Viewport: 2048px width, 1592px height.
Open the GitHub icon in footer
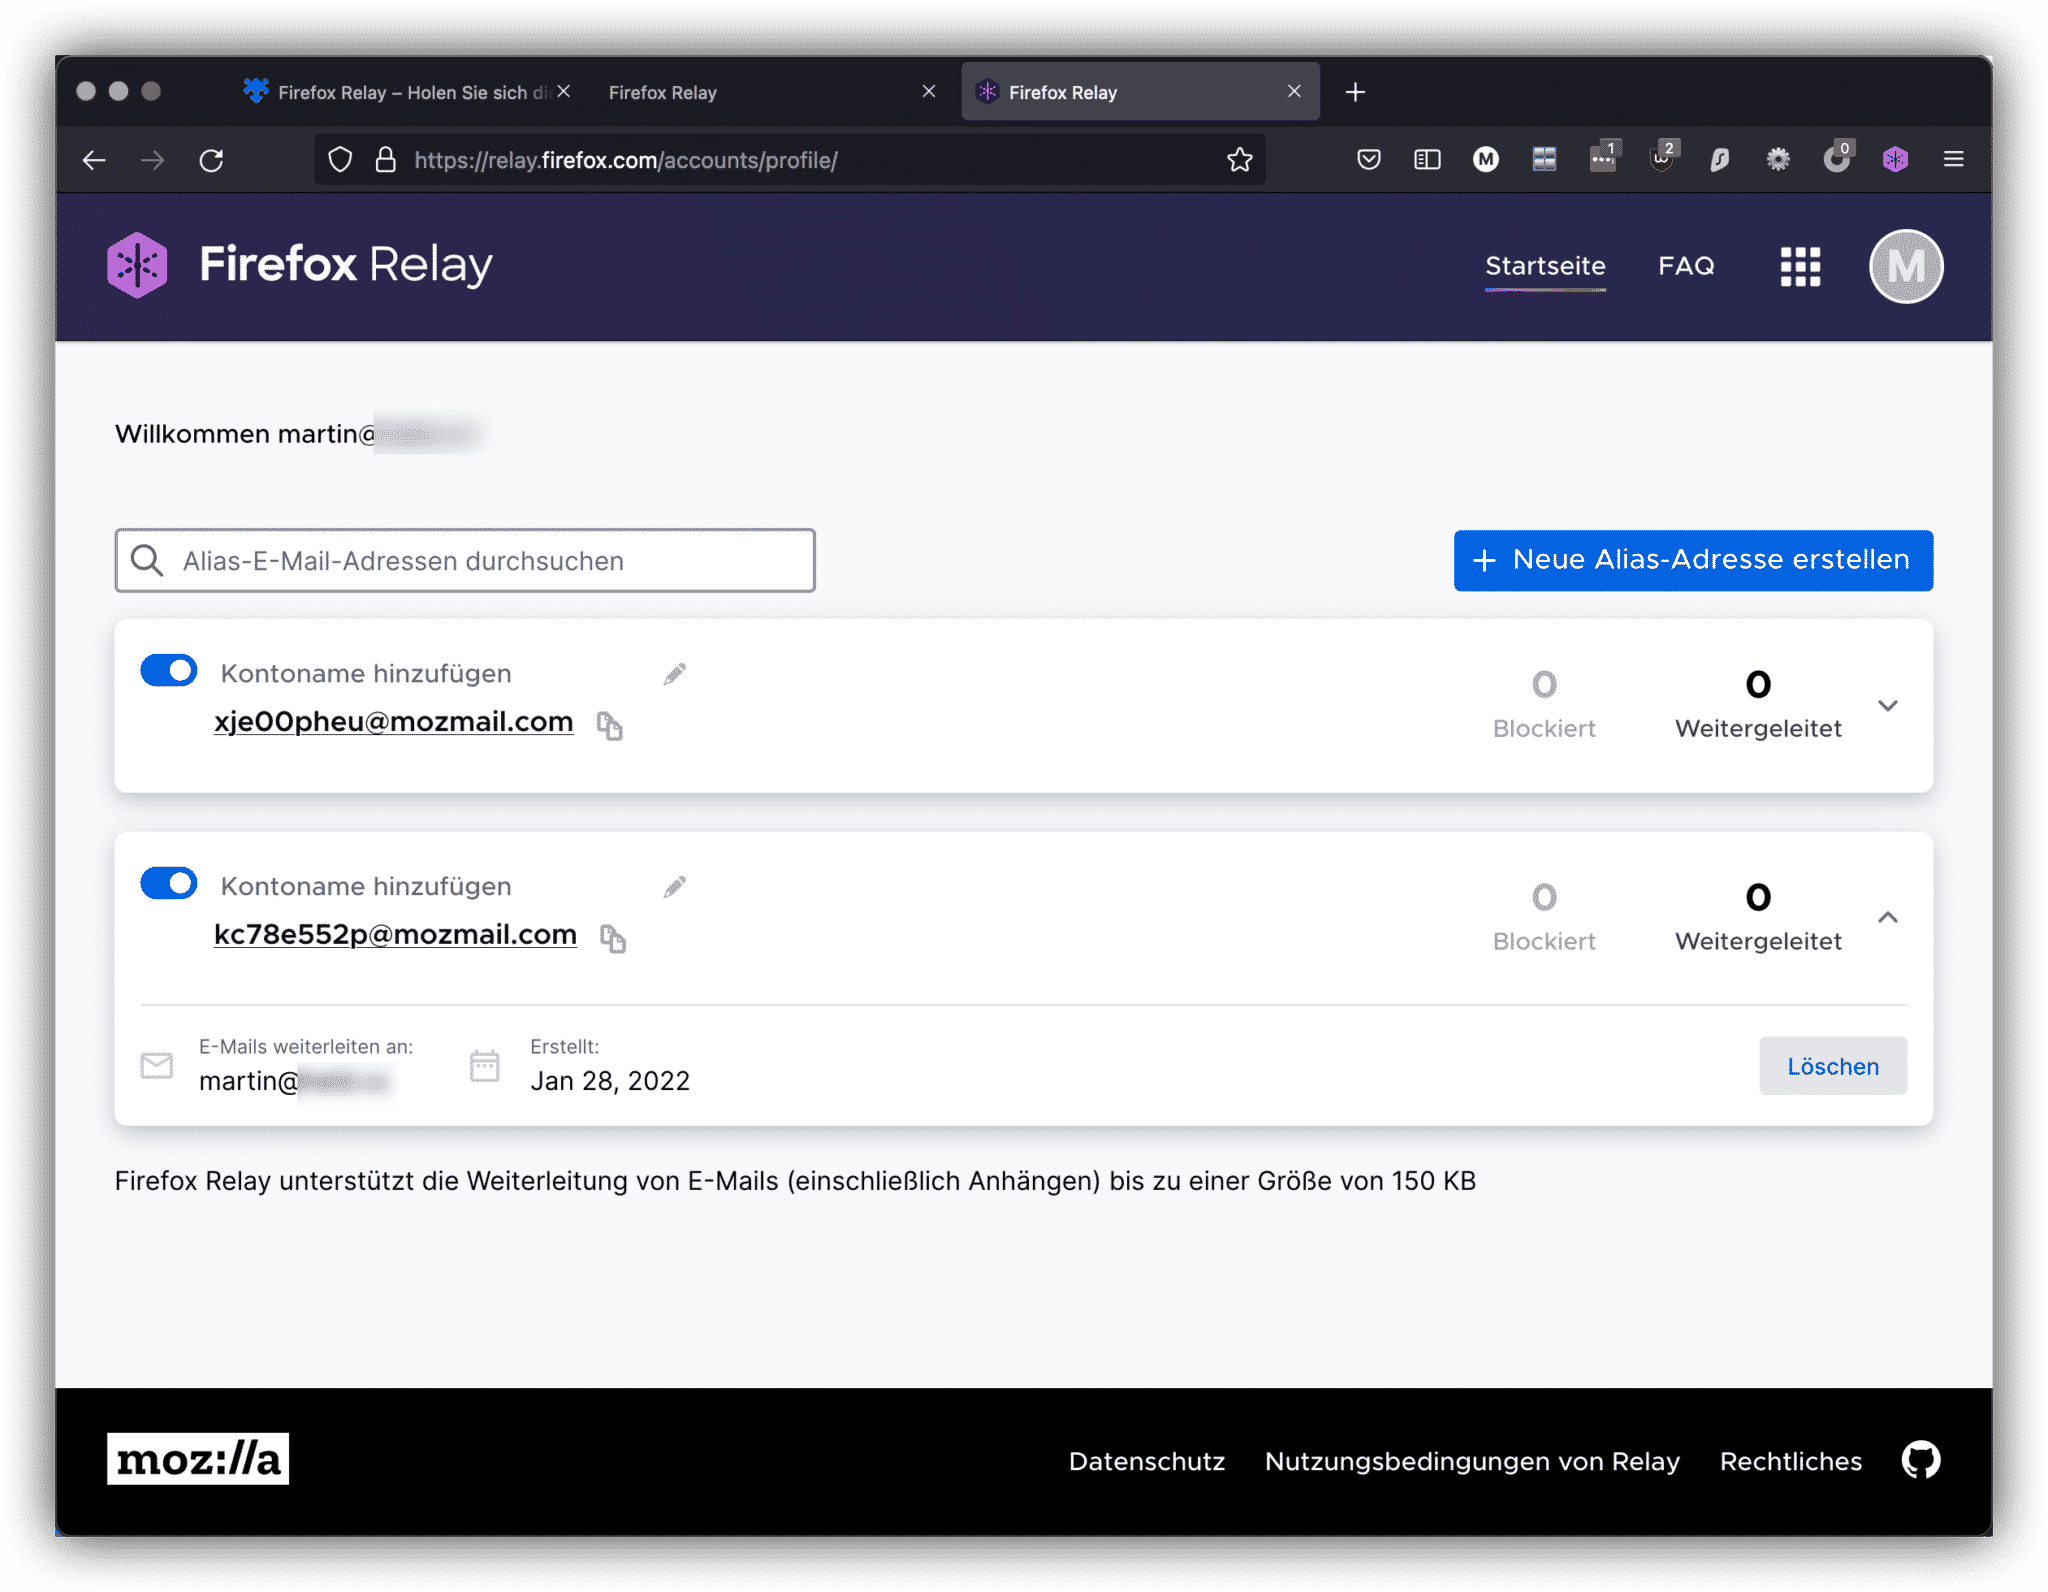pos(1921,1461)
